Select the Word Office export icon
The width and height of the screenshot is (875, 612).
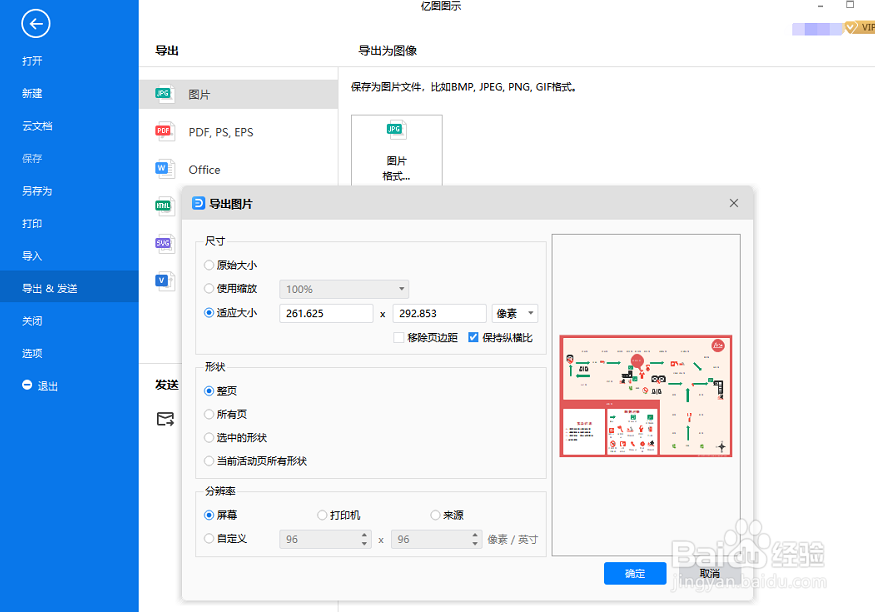(x=165, y=168)
